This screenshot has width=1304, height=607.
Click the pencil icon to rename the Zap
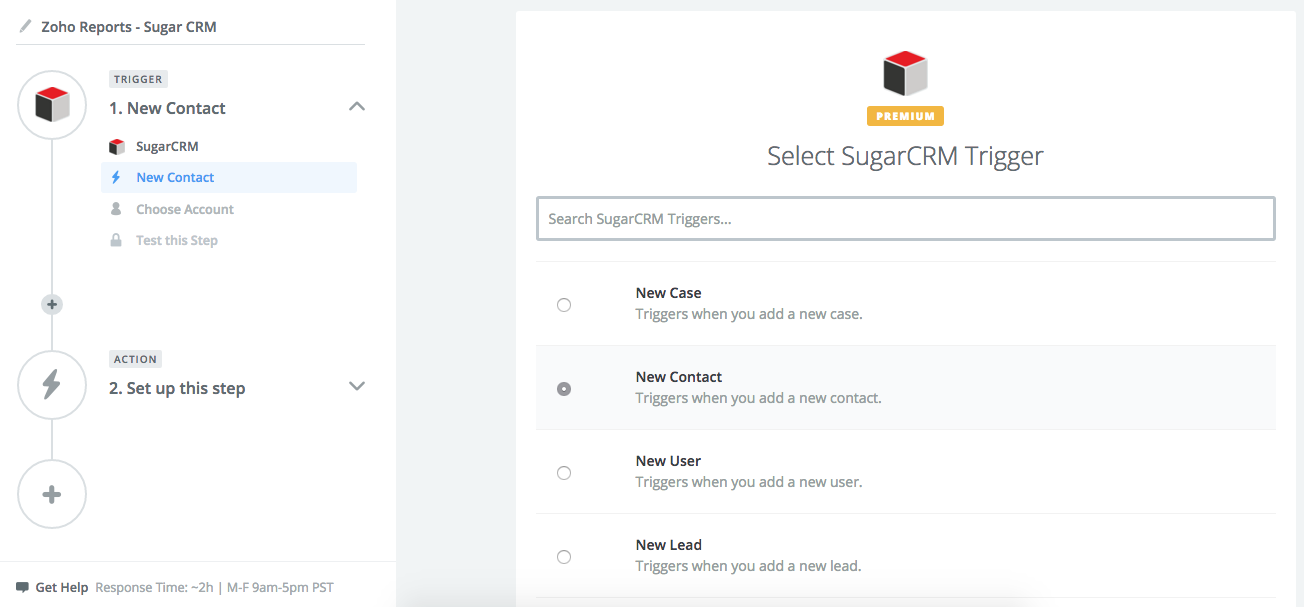25,27
